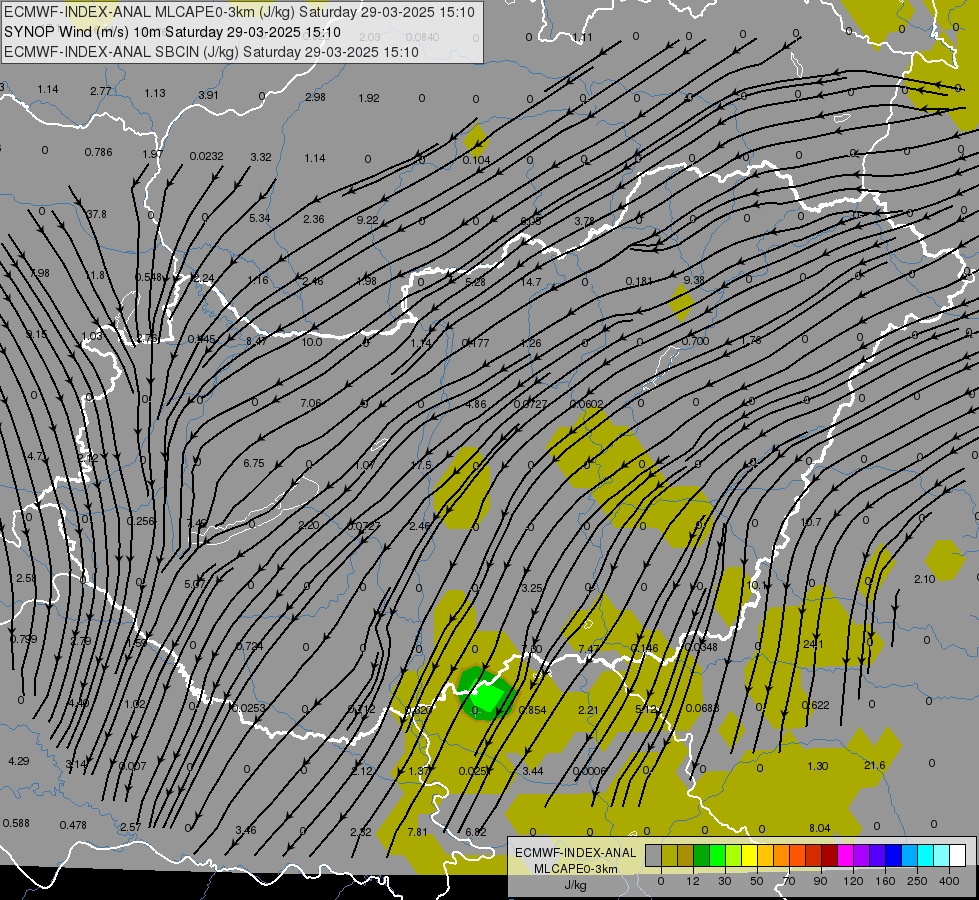Click the legend tick label 70
The height and width of the screenshot is (900, 979).
[x=789, y=881]
